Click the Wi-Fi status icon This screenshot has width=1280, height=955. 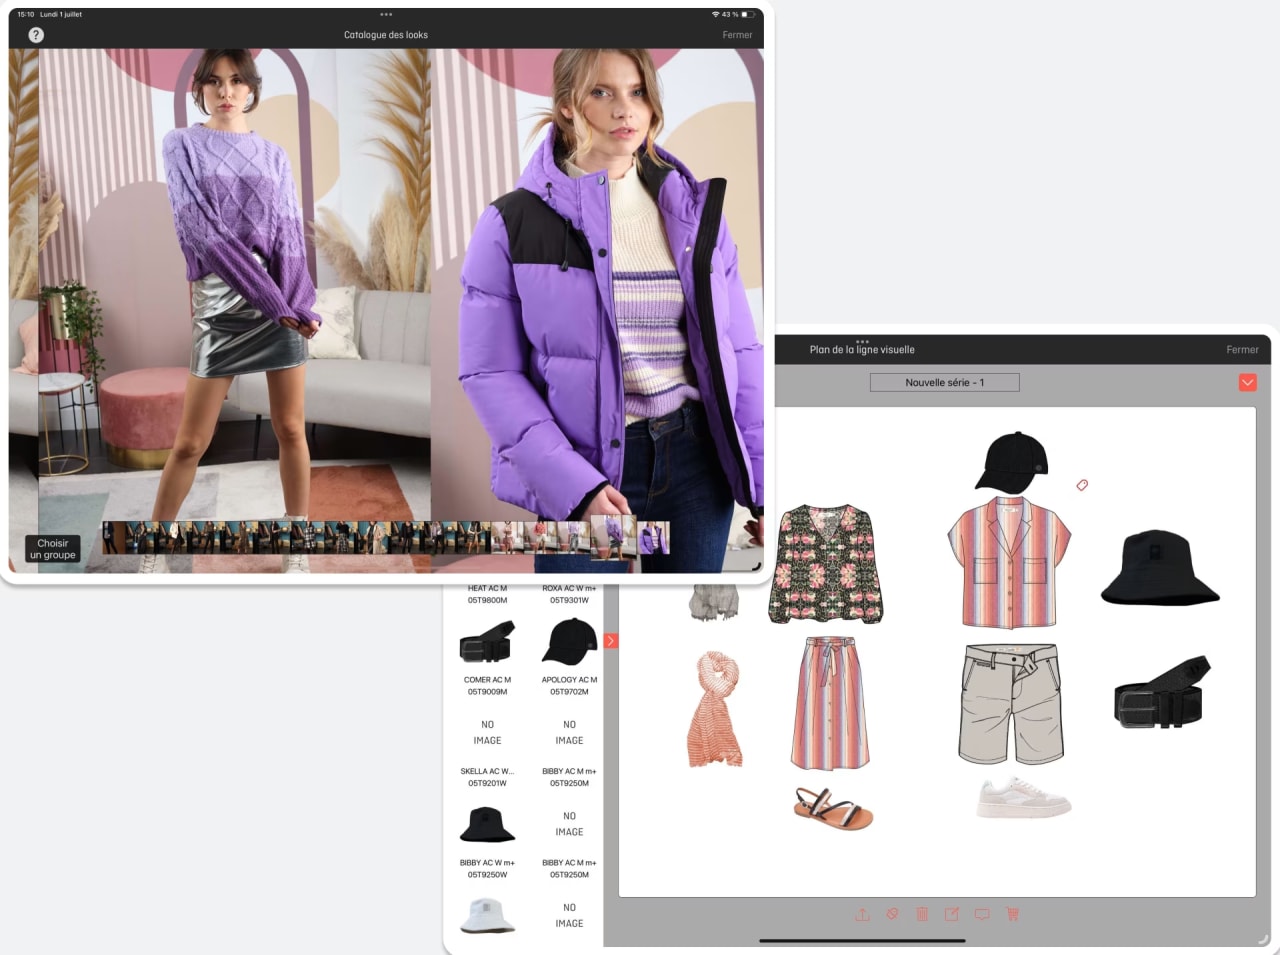click(715, 14)
